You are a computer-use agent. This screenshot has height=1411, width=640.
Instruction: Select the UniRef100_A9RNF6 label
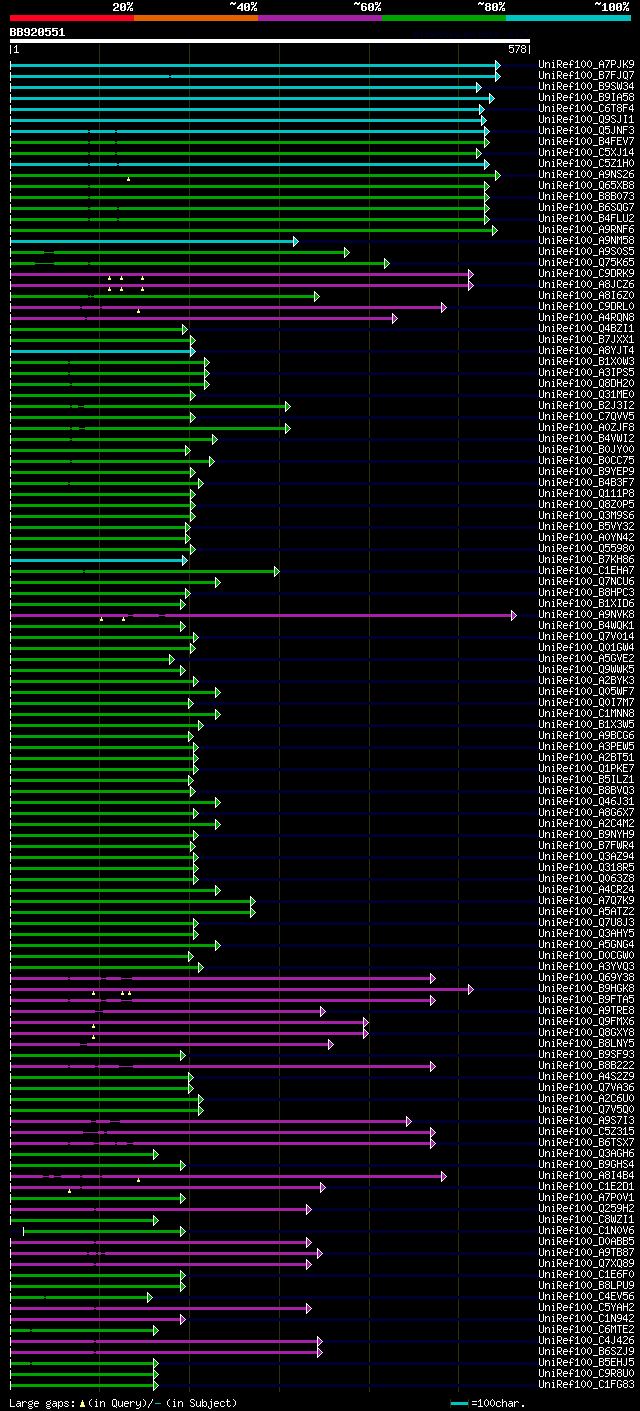coord(586,230)
